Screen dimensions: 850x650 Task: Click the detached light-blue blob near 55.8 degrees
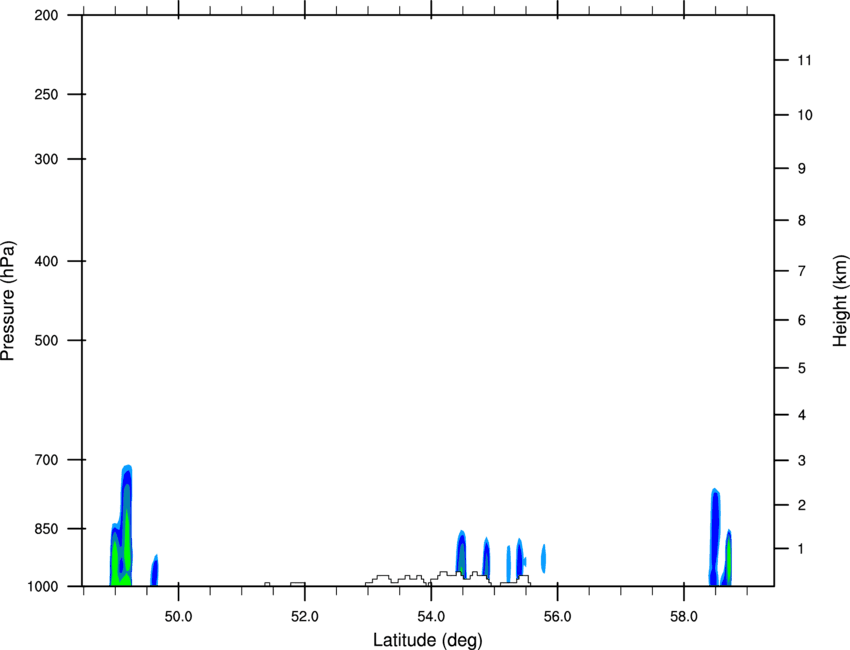tap(543, 558)
